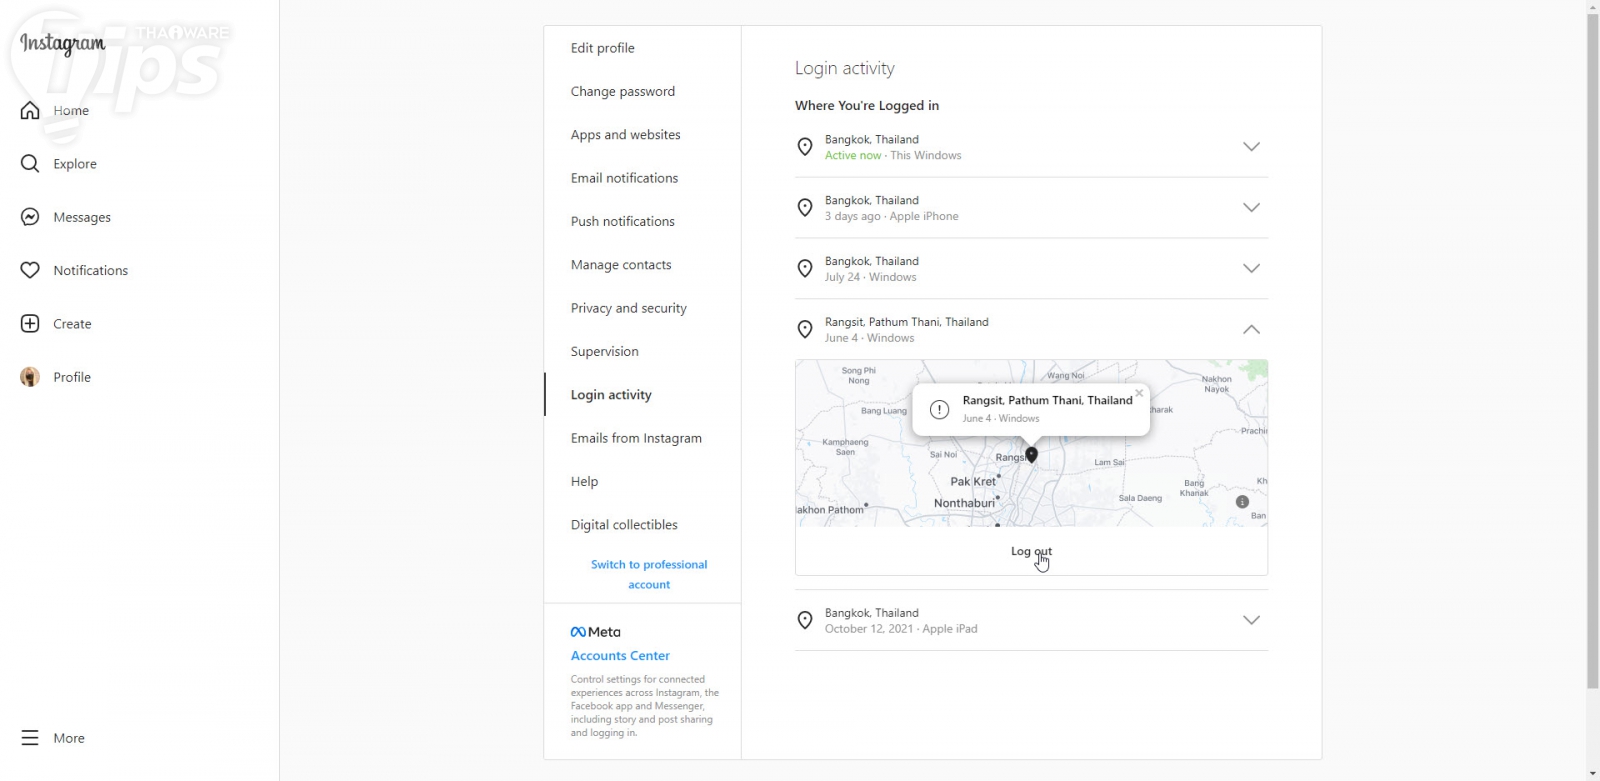Image resolution: width=1600 pixels, height=781 pixels.
Task: Open Explore via the magnifier icon
Action: (x=30, y=164)
